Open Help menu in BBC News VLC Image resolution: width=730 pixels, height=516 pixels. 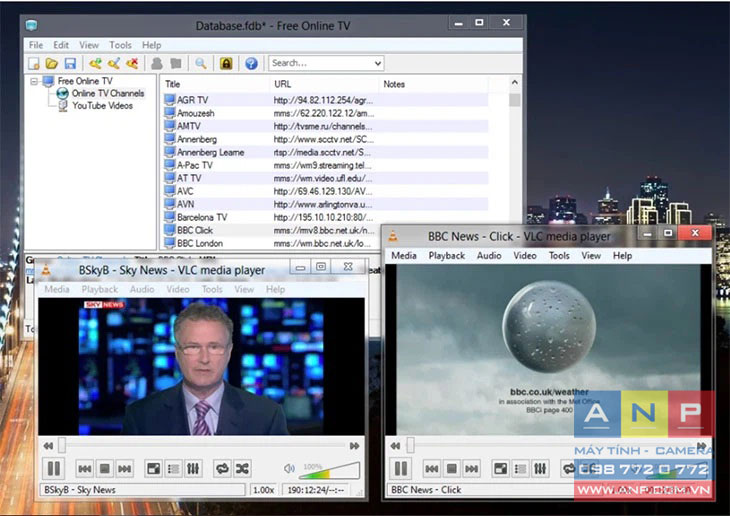click(x=622, y=256)
